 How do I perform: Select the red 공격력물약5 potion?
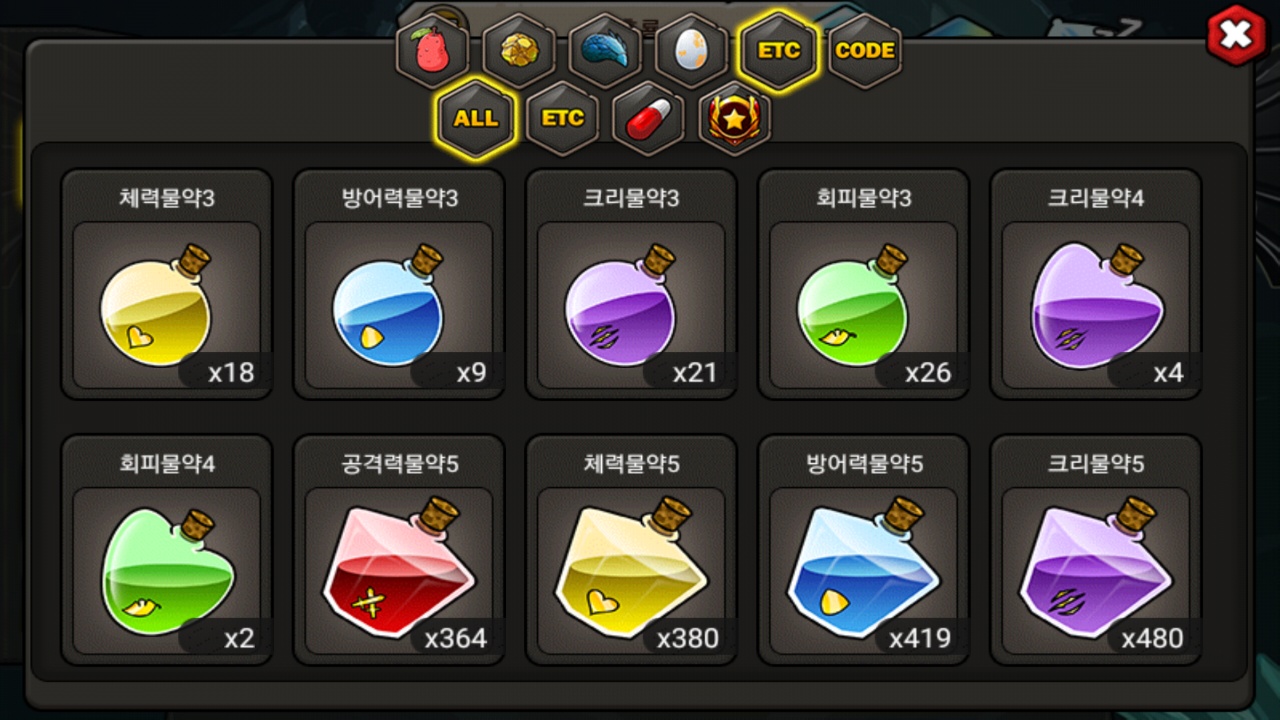pos(399,550)
